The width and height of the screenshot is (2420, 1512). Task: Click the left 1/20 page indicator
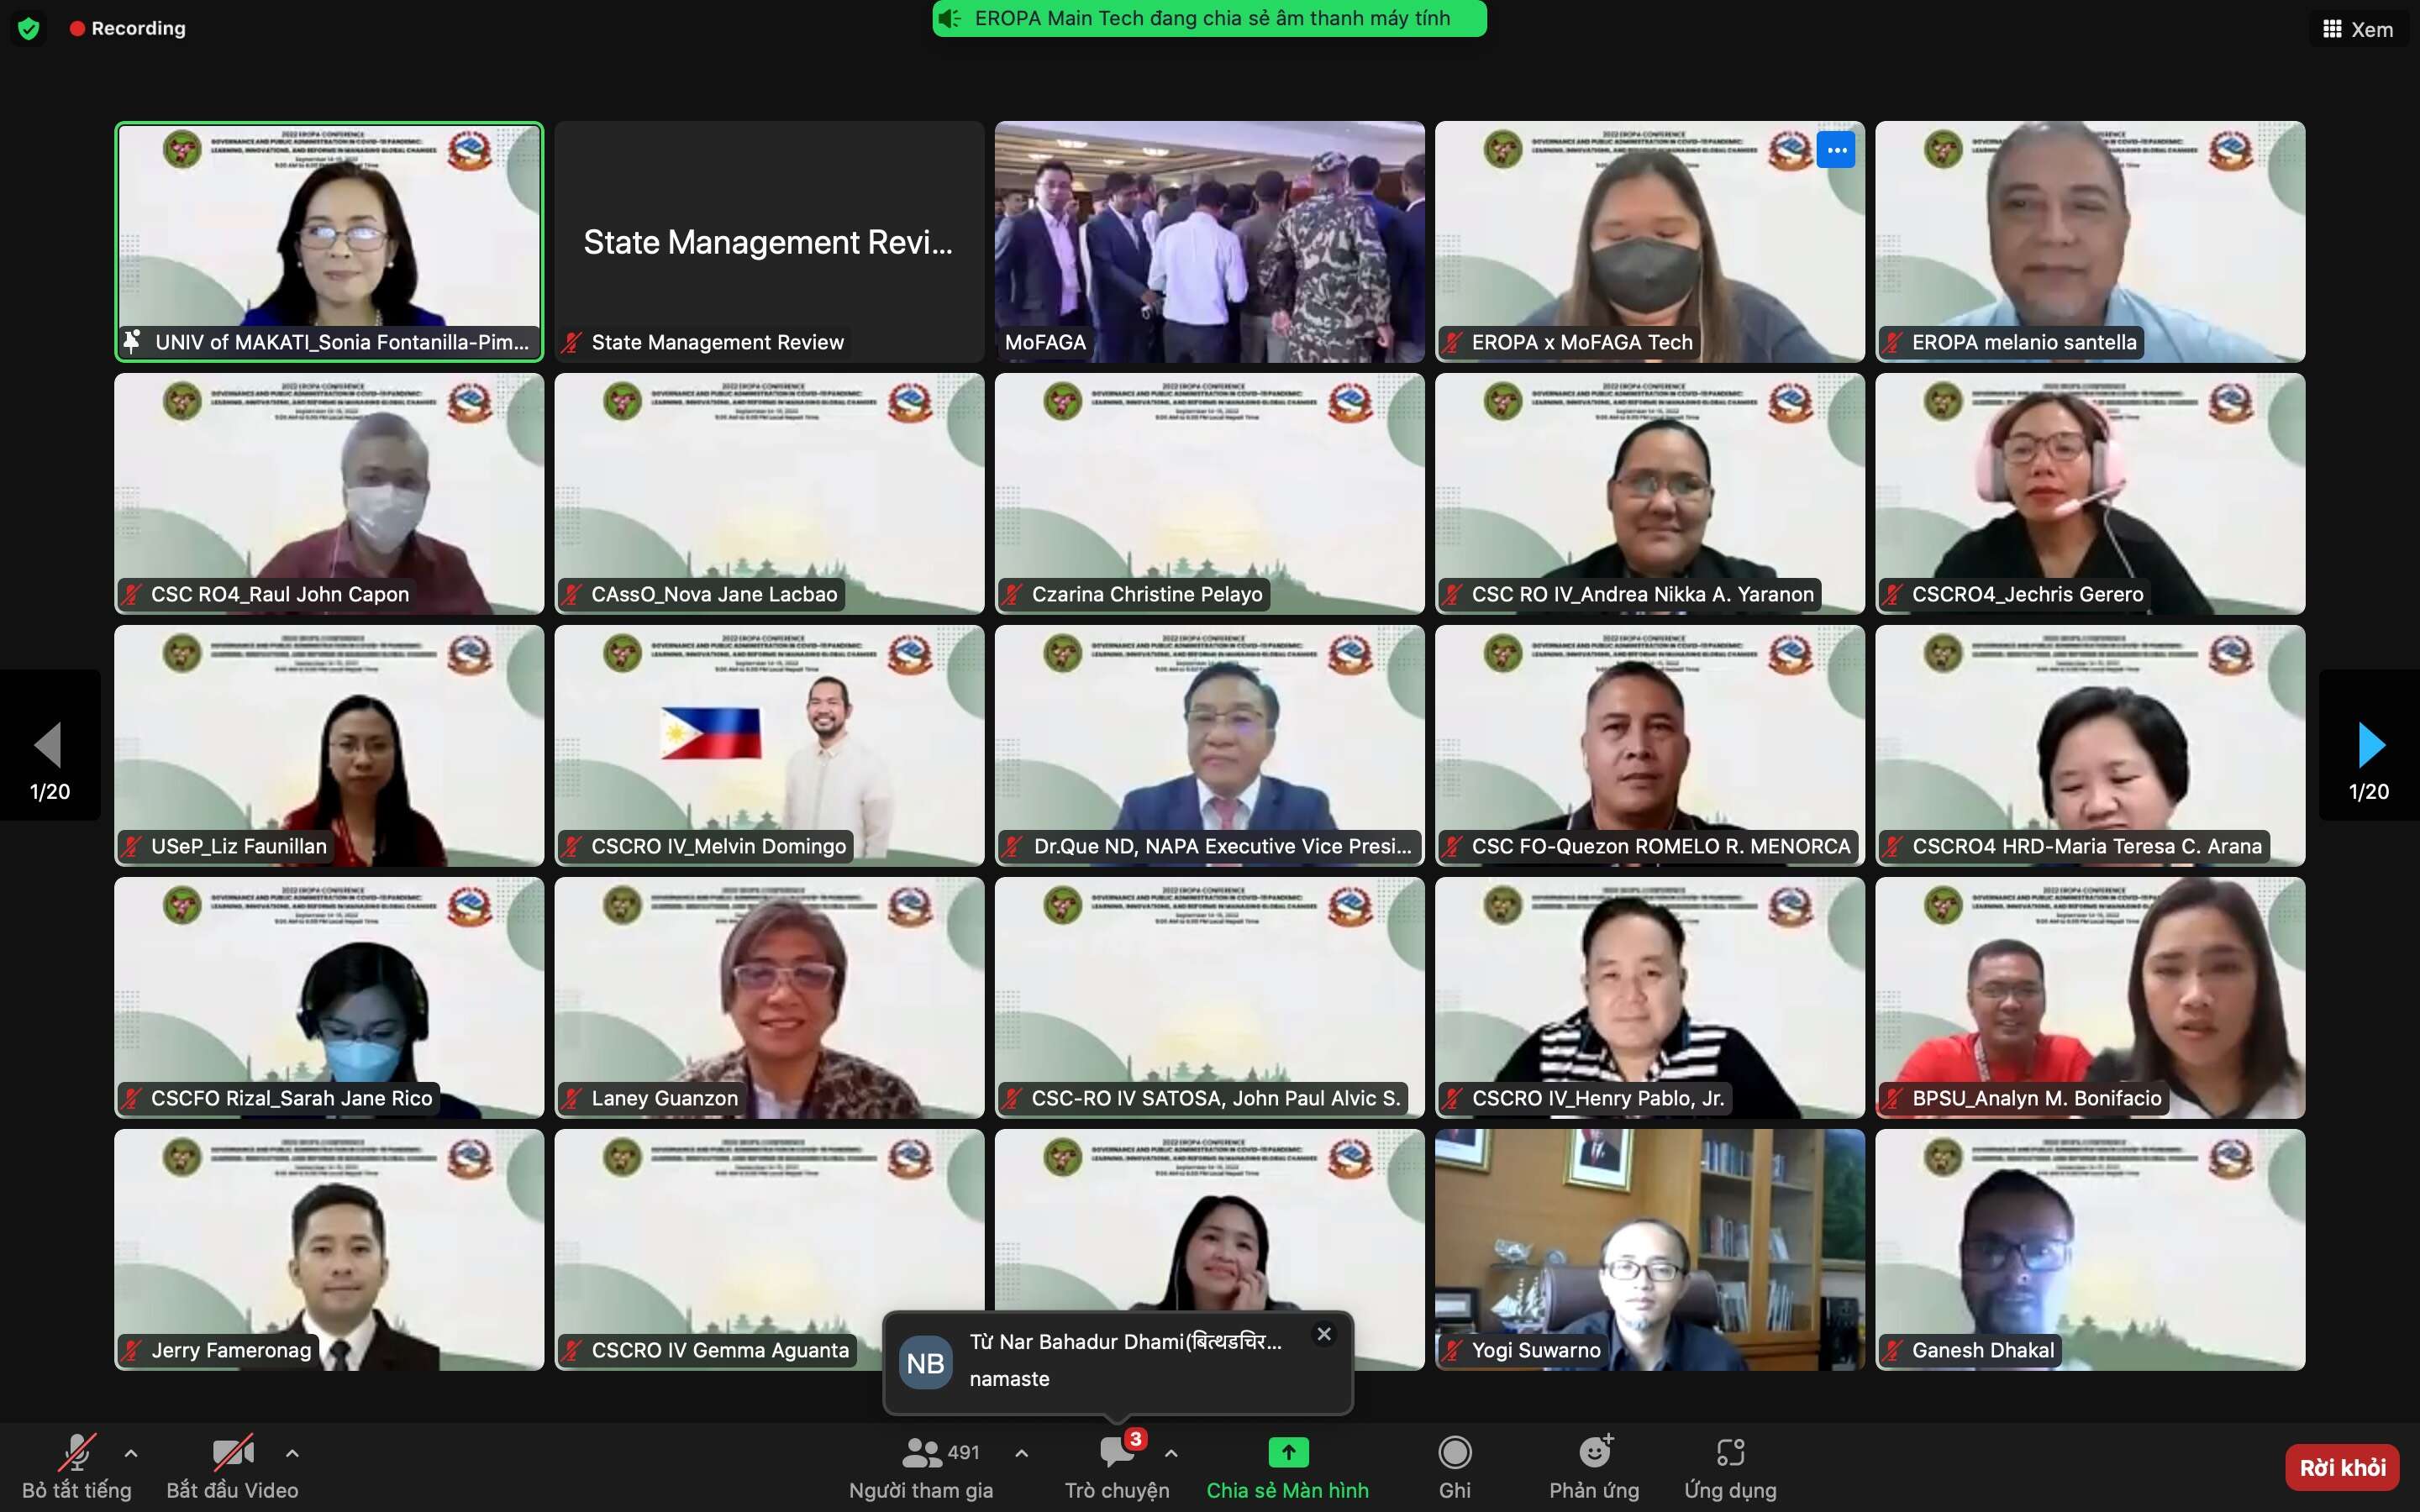[x=50, y=791]
